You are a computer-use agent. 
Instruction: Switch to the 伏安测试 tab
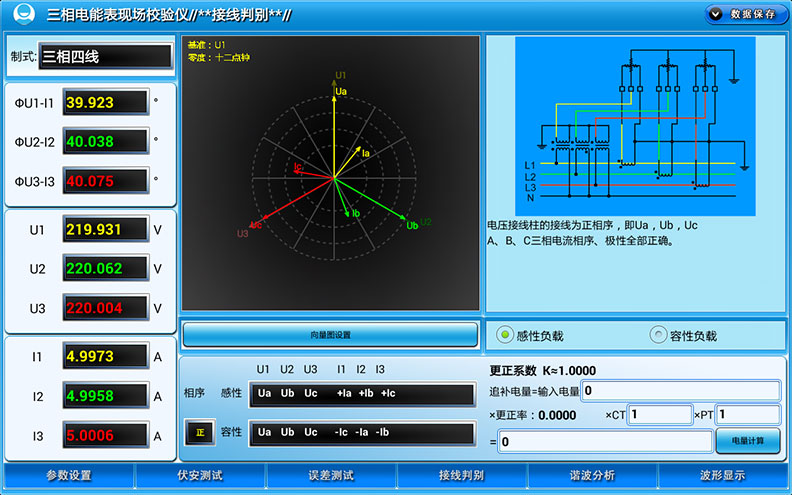click(x=200, y=475)
